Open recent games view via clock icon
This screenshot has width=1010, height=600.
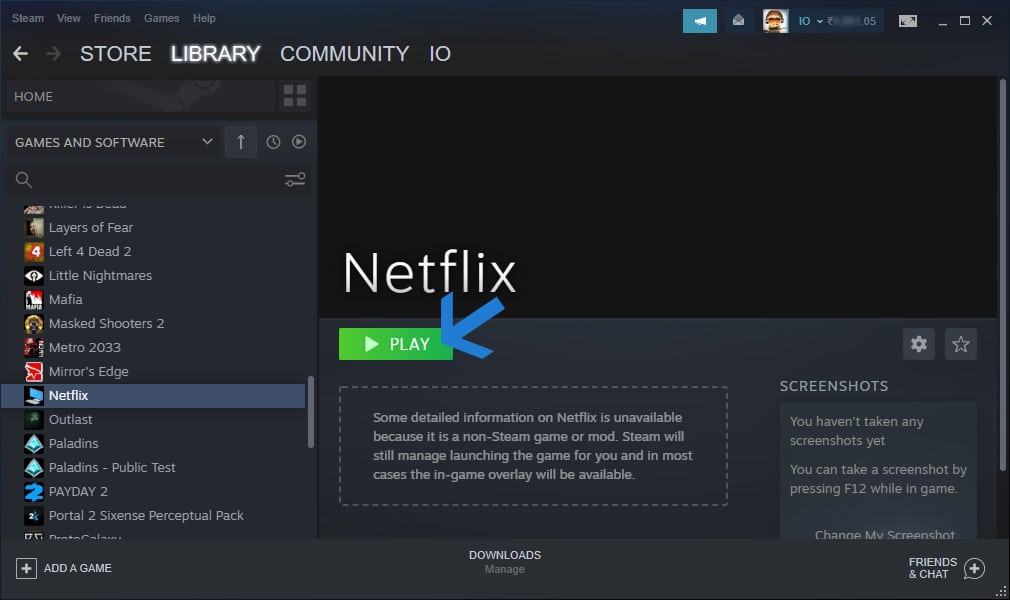pyautogui.click(x=272, y=141)
